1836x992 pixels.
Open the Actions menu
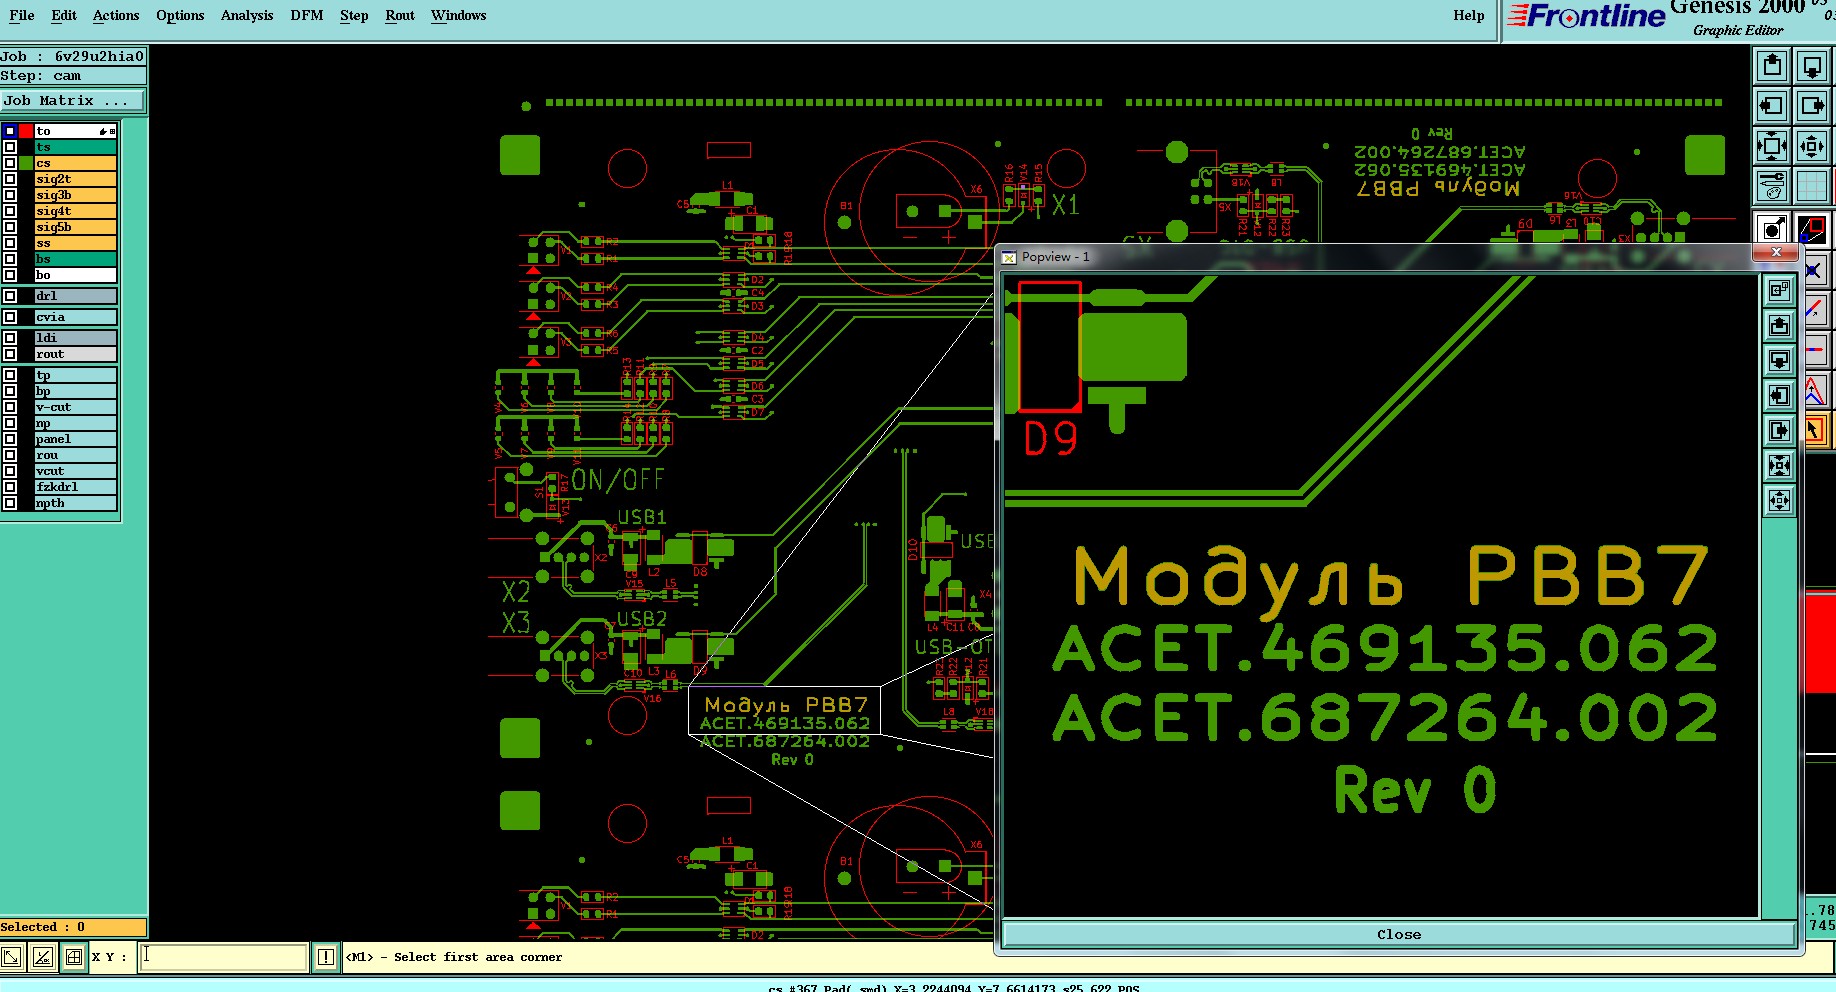coord(116,15)
